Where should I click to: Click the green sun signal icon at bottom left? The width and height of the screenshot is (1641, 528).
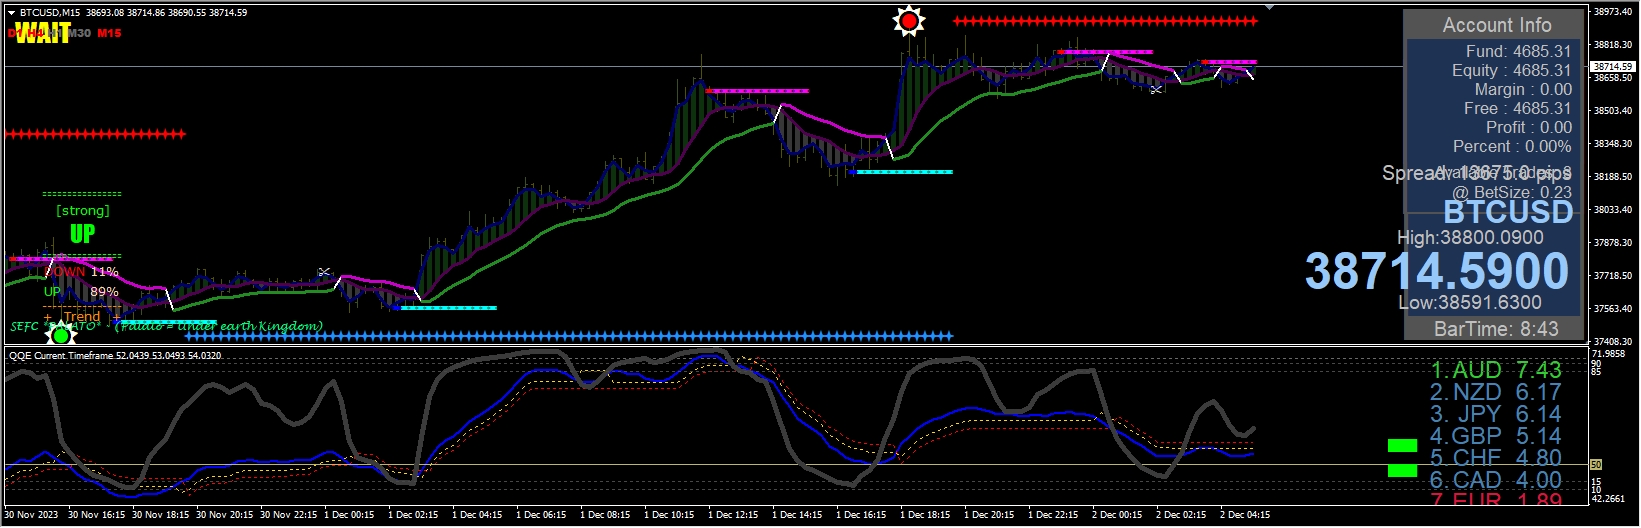coord(61,335)
